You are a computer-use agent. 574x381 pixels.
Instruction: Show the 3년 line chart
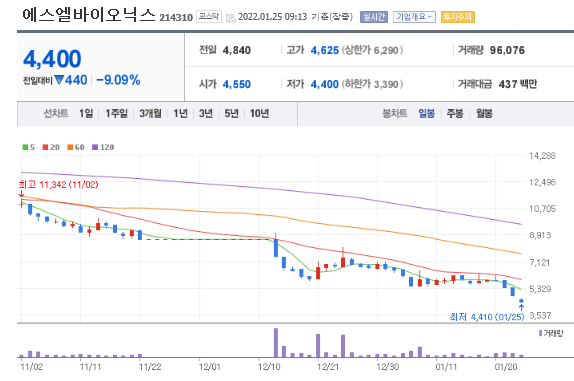click(206, 113)
